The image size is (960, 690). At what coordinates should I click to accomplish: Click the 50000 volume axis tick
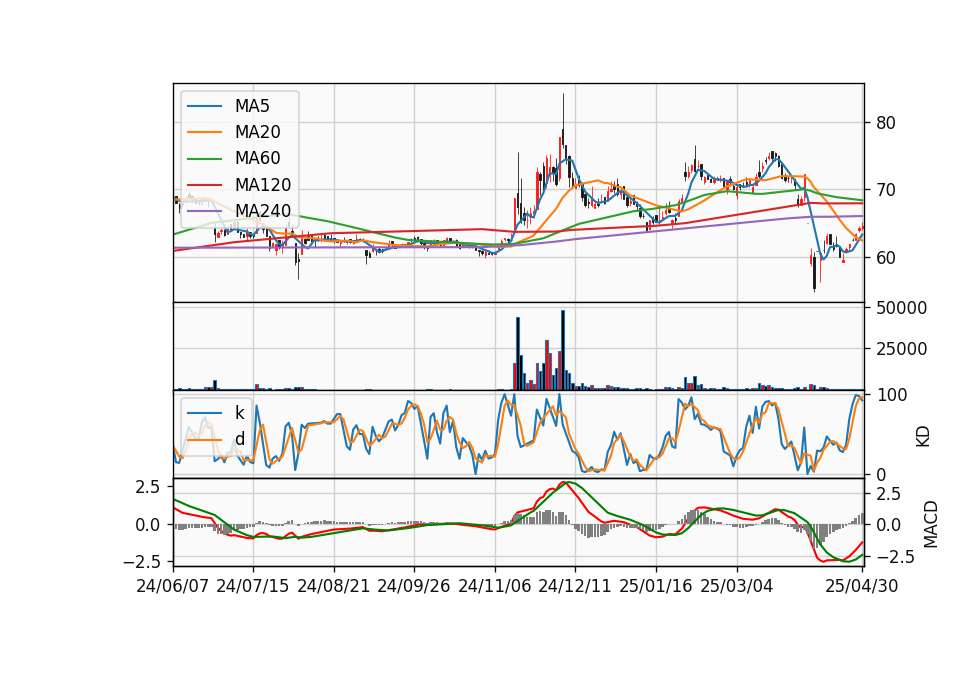point(902,308)
